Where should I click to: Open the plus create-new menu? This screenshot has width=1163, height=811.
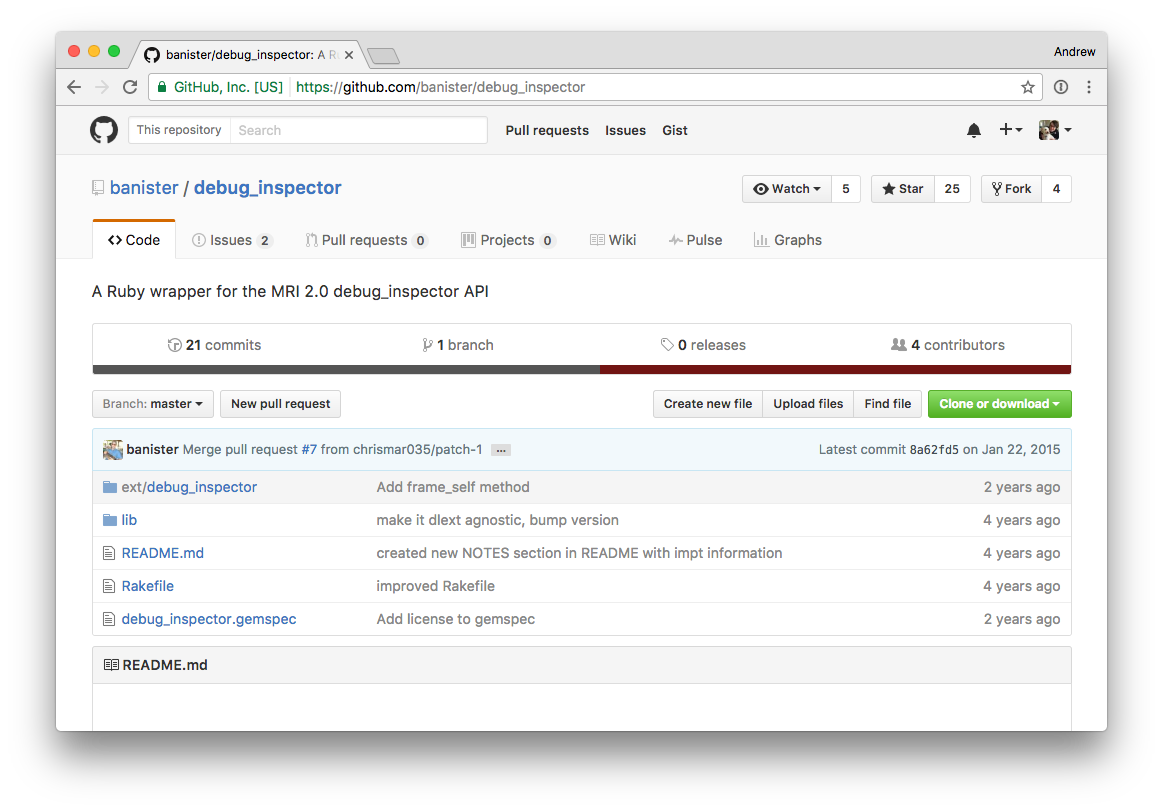[x=1010, y=130]
